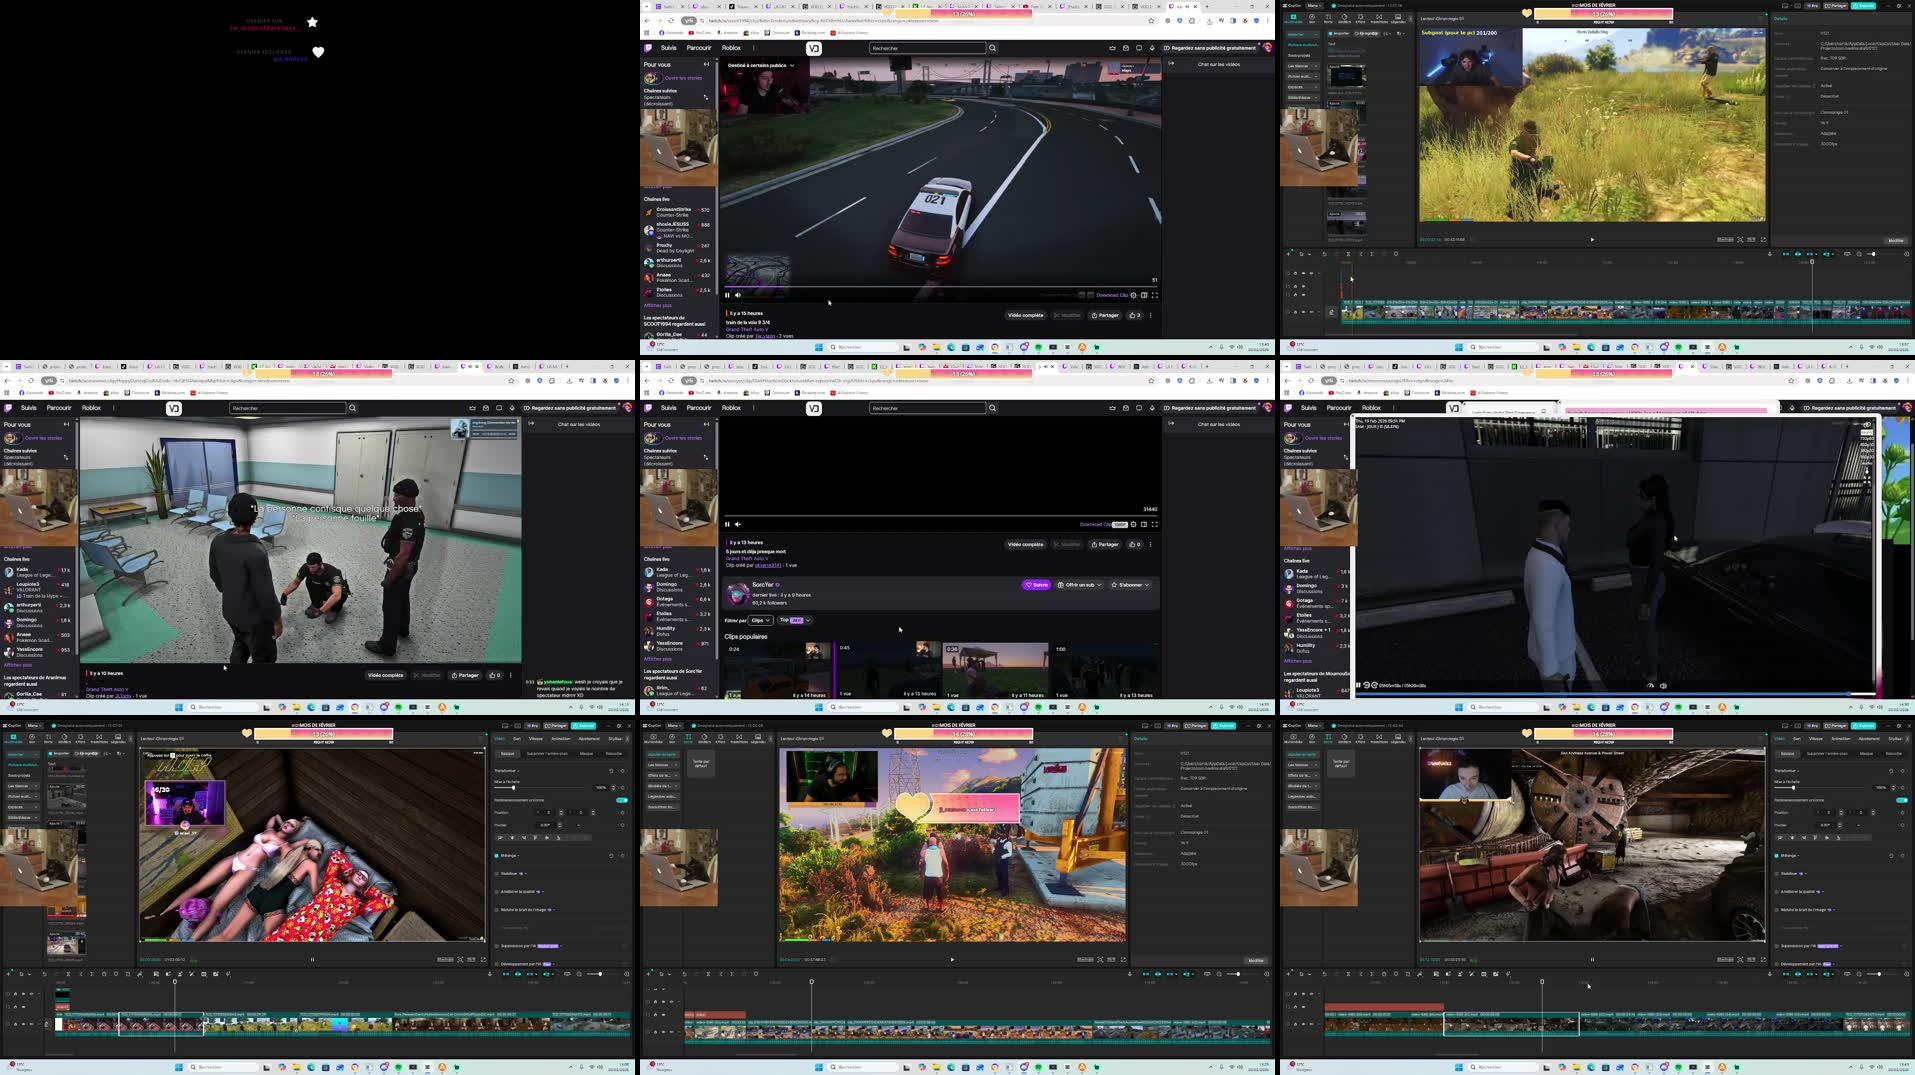Screen dimensions: 1915x1075
Task: Toggle 'Mélange' checkbox in bedroom-scene CapCut inspector
Action: click(x=497, y=856)
